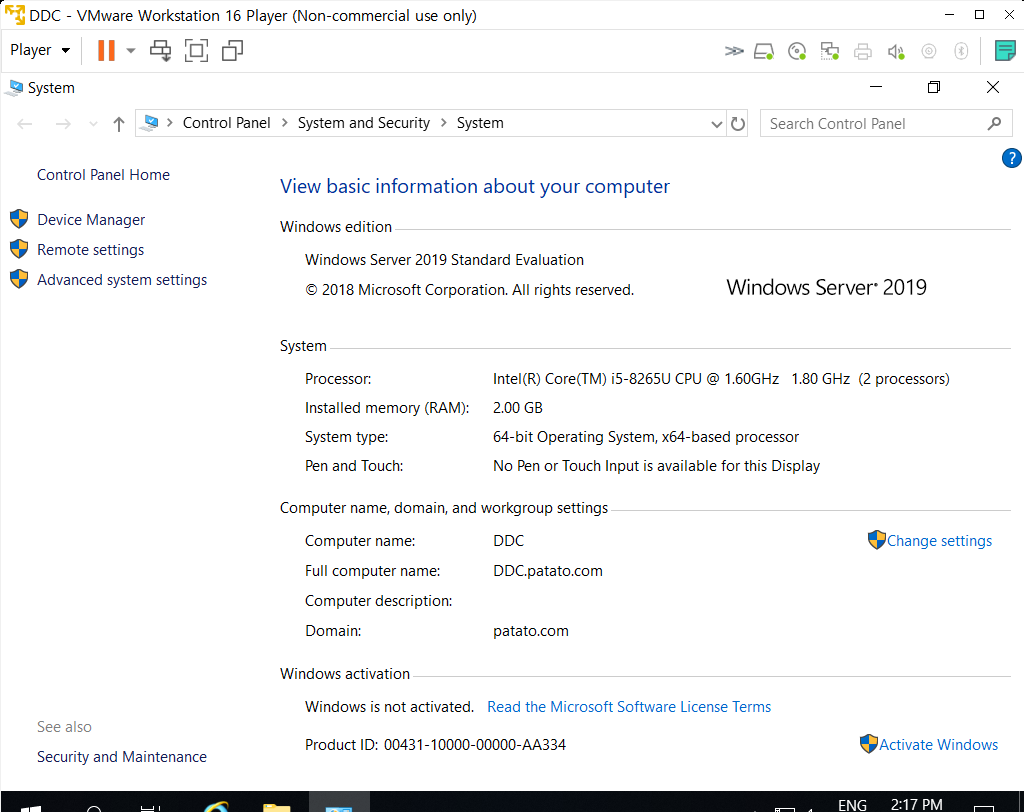Select System and Security in the breadcrumb
This screenshot has width=1024, height=812.
[x=364, y=123]
